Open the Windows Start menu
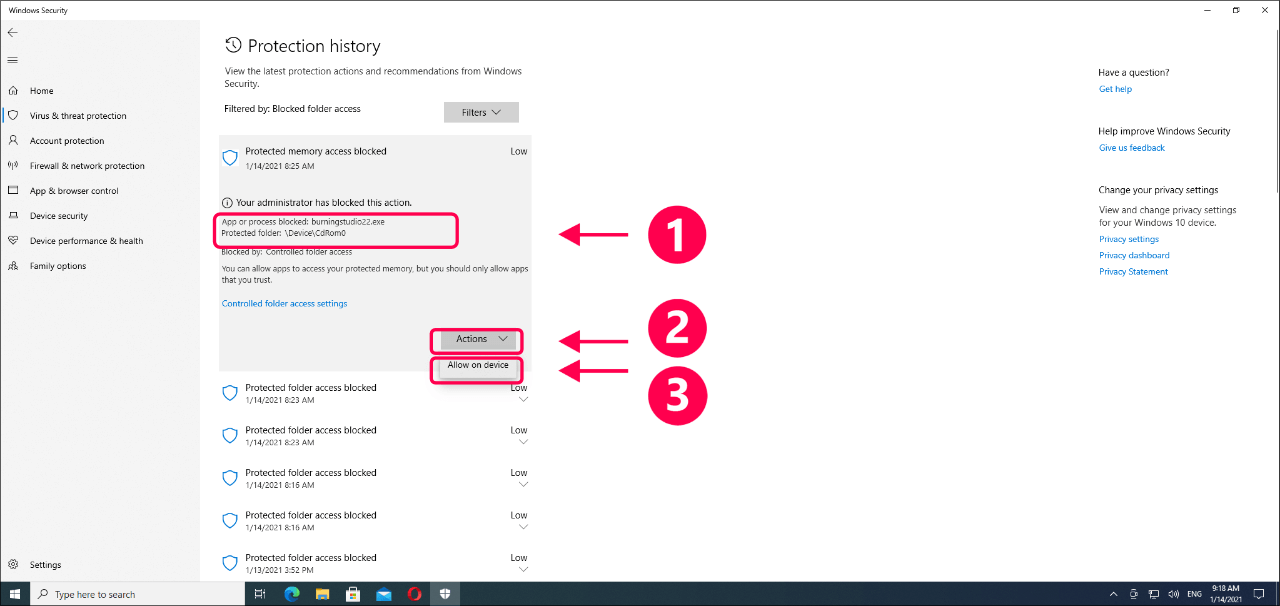Screen dimensions: 1280x606 point(14,594)
